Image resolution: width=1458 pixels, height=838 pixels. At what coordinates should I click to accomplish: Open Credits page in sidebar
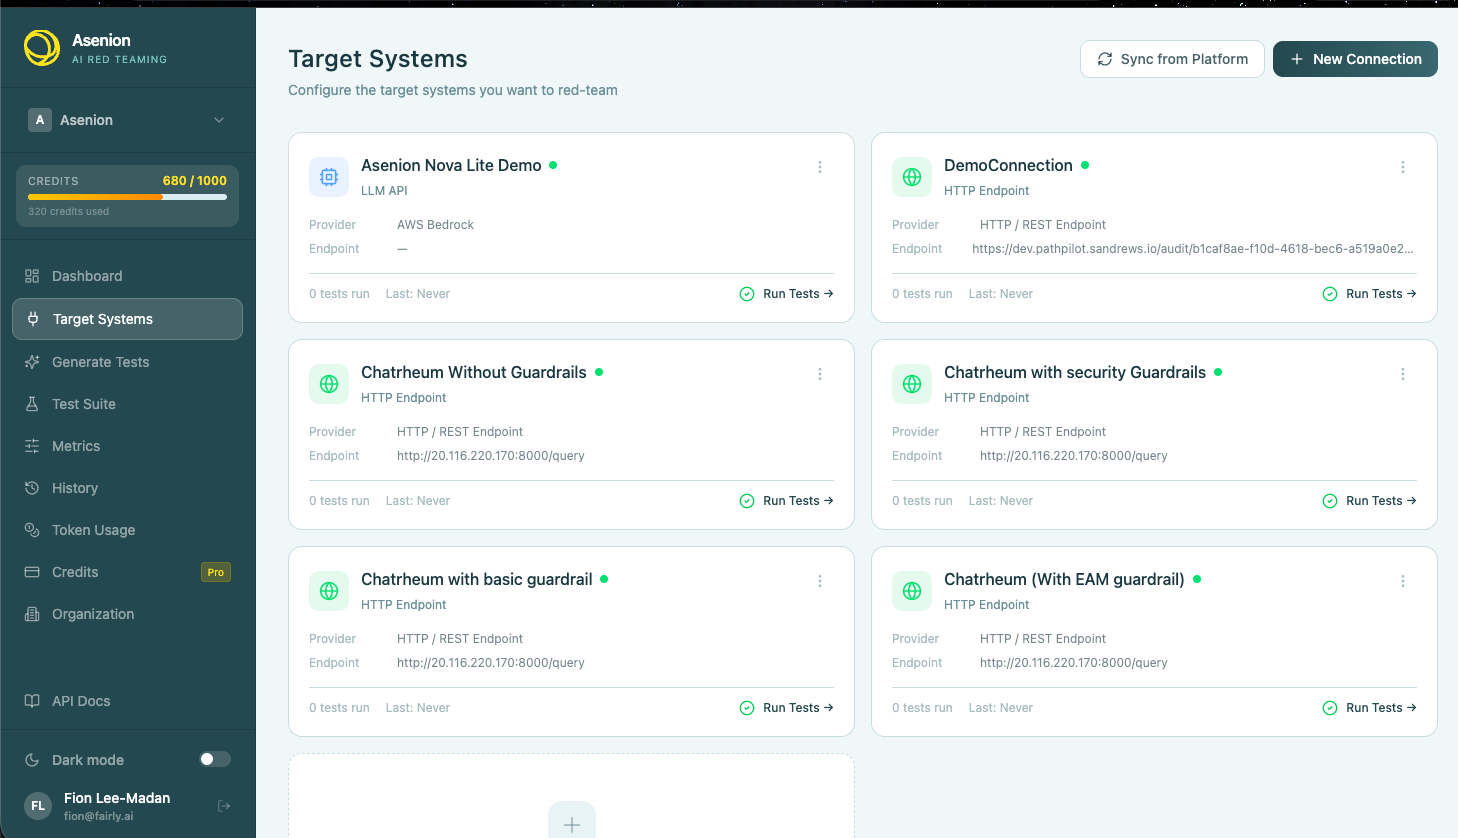tap(127, 572)
